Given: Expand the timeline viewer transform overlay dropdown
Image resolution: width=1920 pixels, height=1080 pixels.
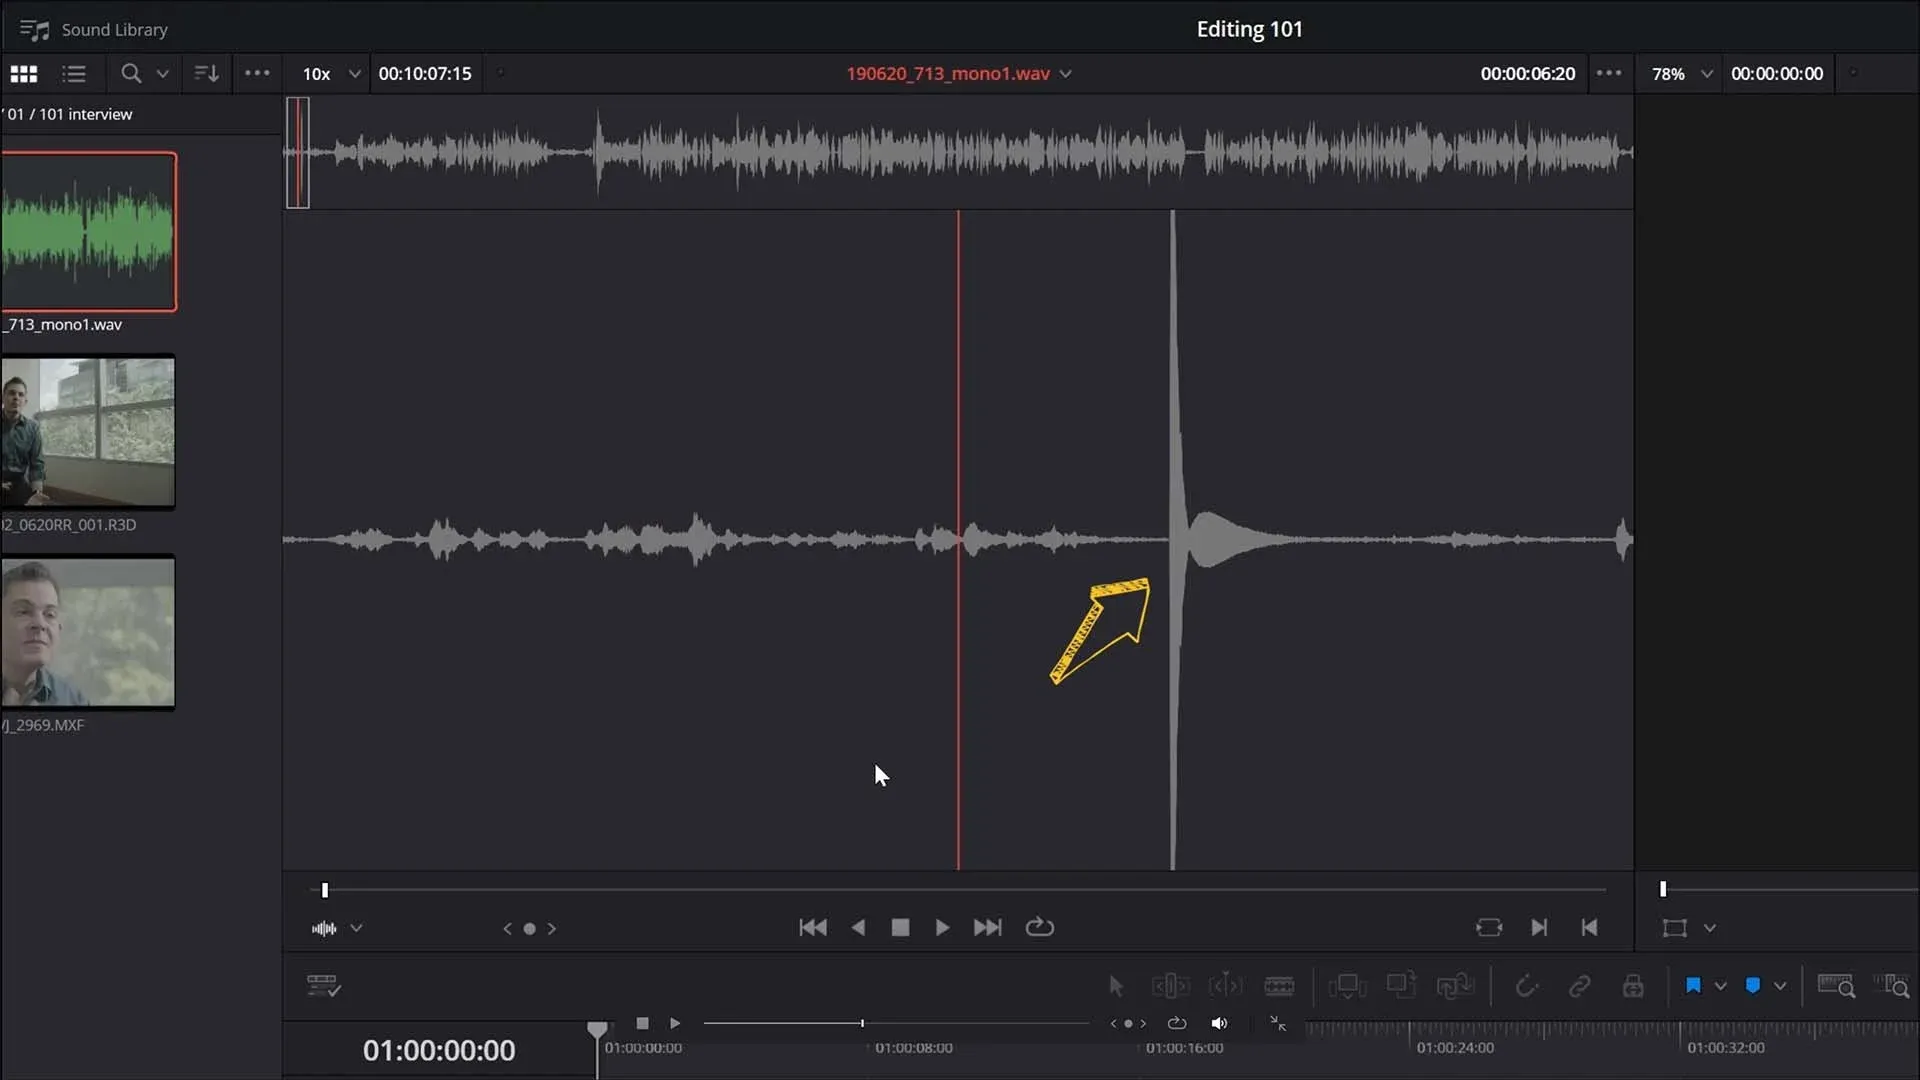Looking at the screenshot, I should pyautogui.click(x=1710, y=928).
